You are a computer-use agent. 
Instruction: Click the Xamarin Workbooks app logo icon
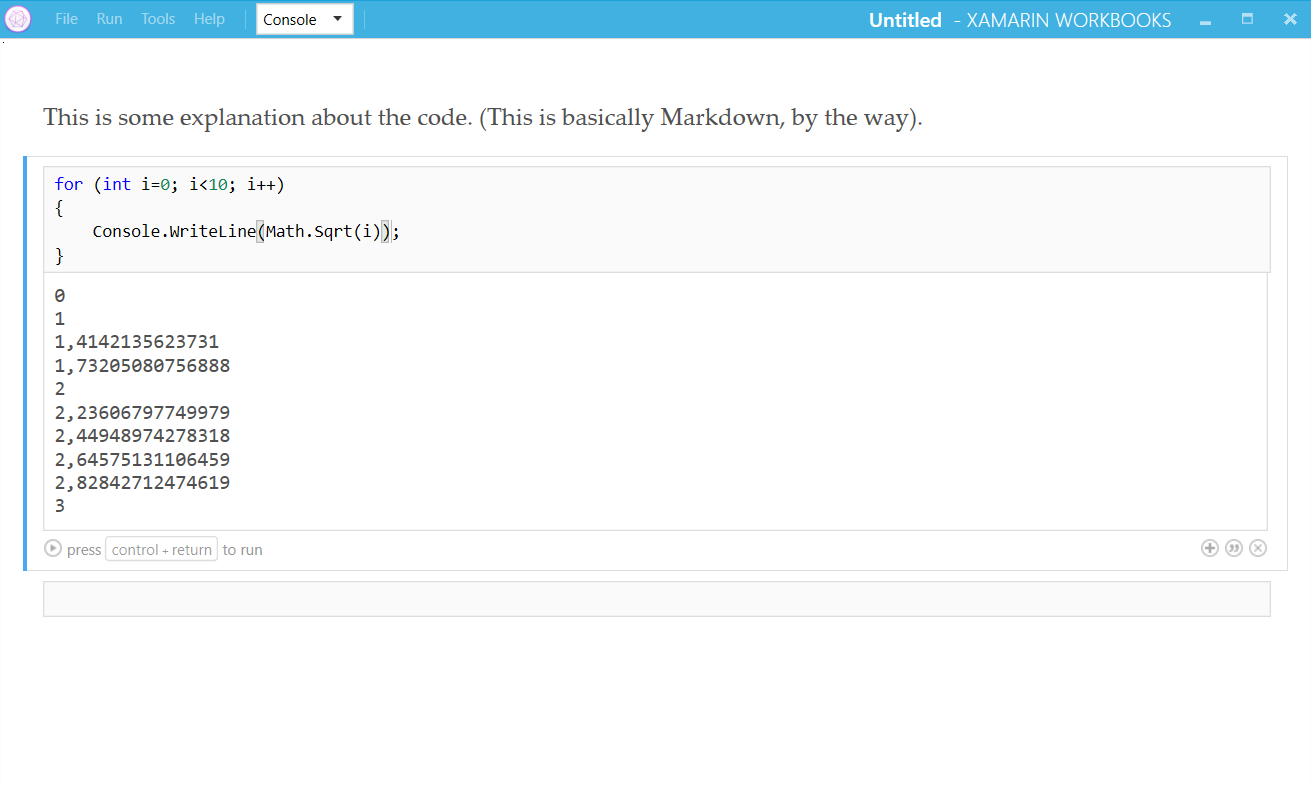pos(18,19)
